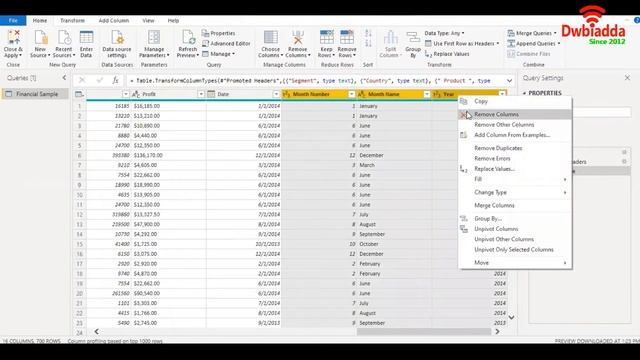Click the horizontal scrollbar thumb
Screen dimensions: 640x360
[424, 331]
